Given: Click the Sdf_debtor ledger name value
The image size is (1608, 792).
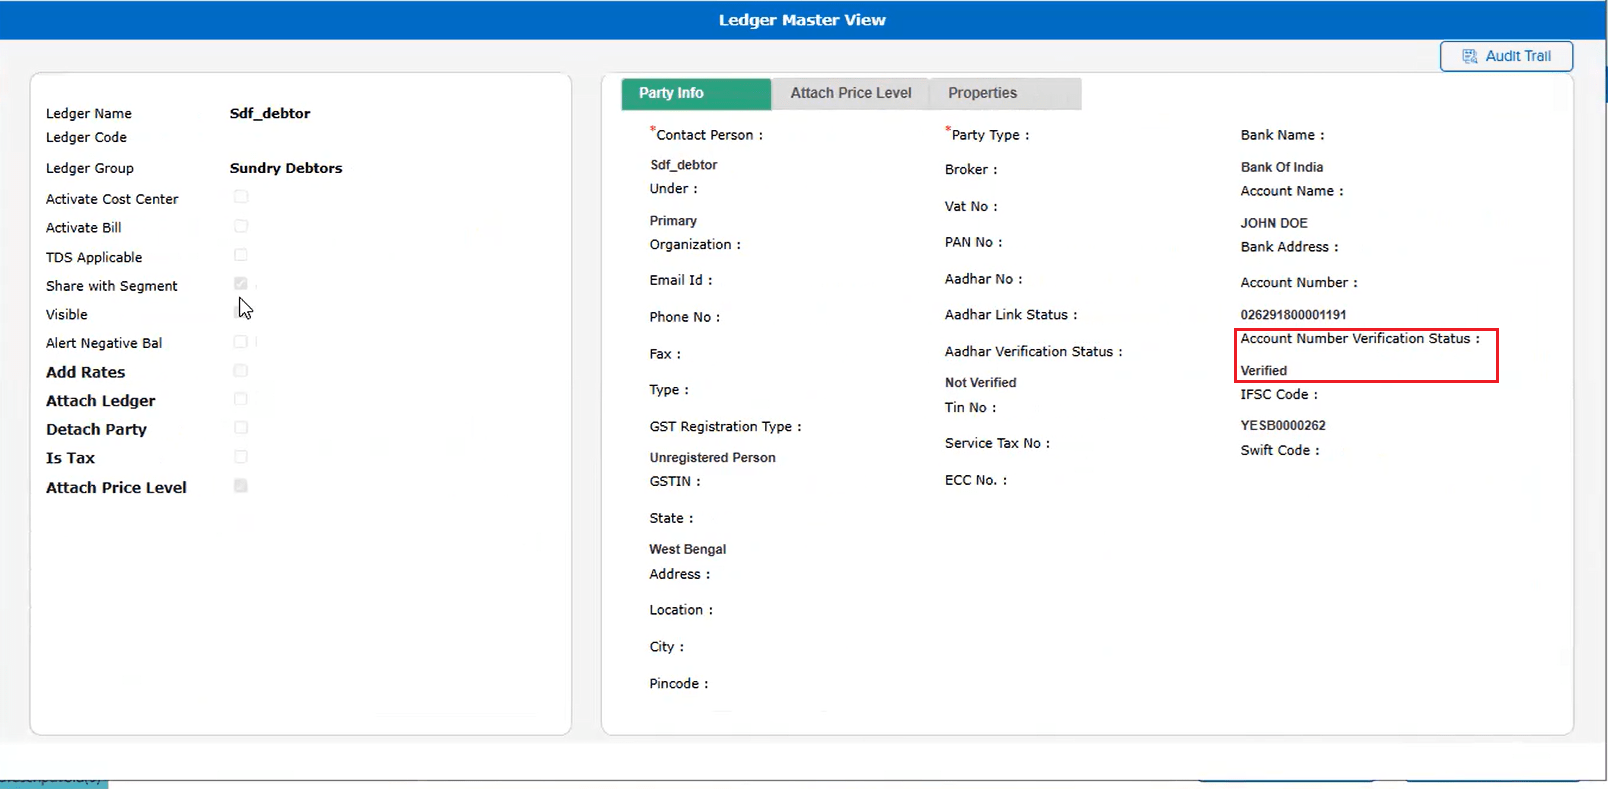Looking at the screenshot, I should coord(270,114).
